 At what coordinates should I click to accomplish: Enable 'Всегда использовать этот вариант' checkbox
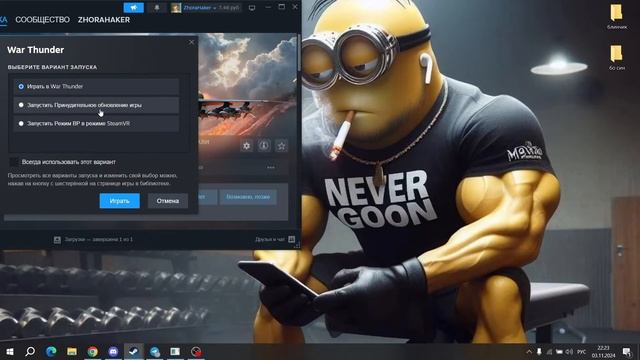pyautogui.click(x=14, y=162)
